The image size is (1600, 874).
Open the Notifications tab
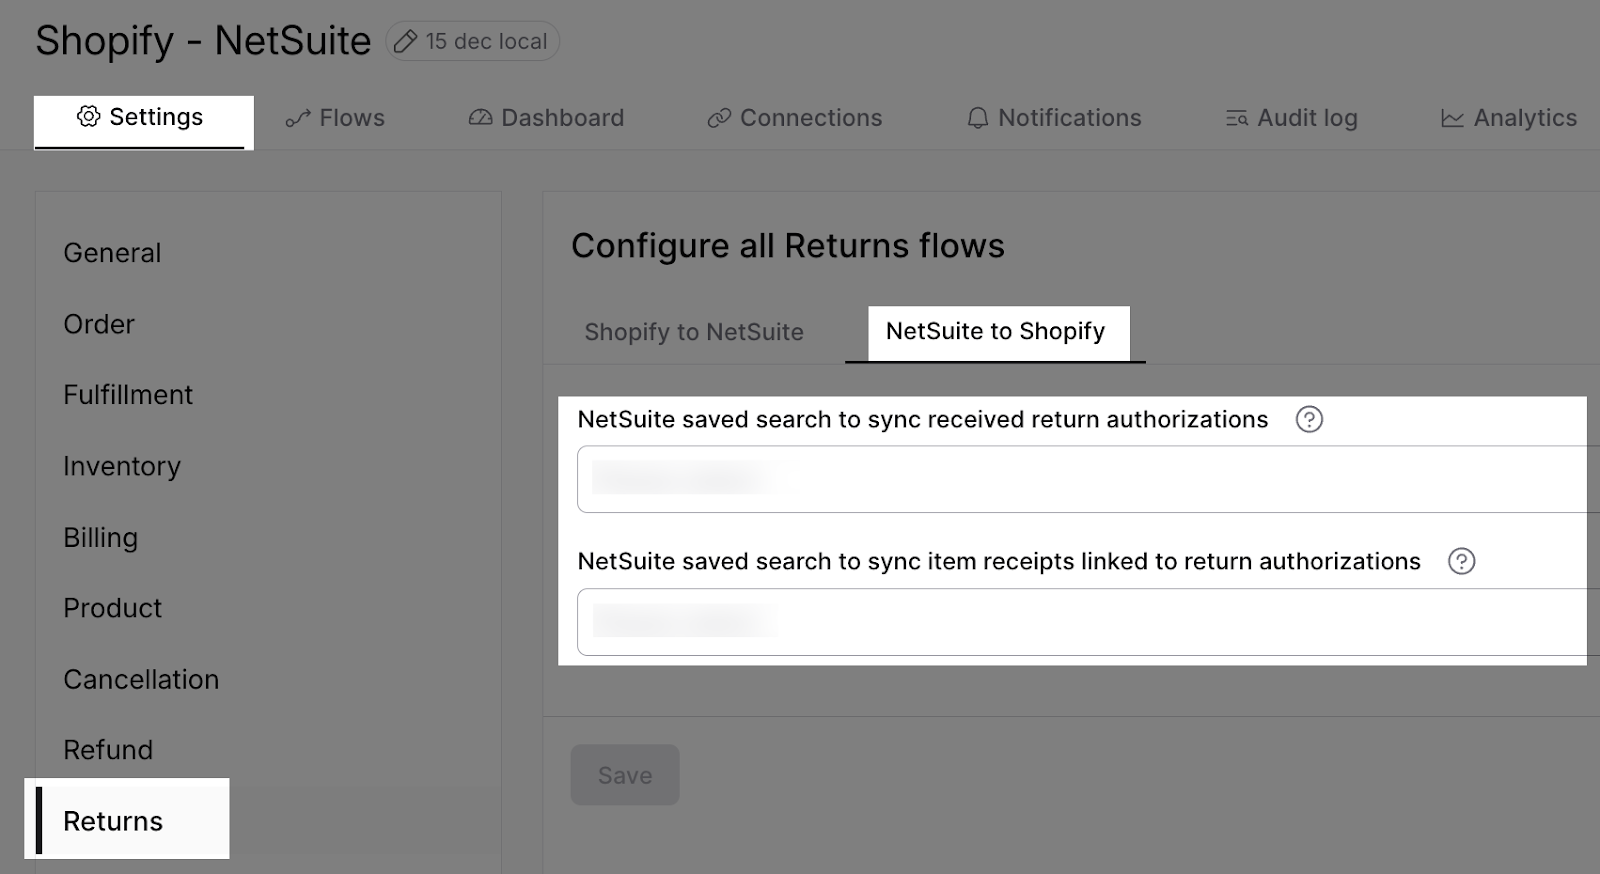pos(1054,118)
